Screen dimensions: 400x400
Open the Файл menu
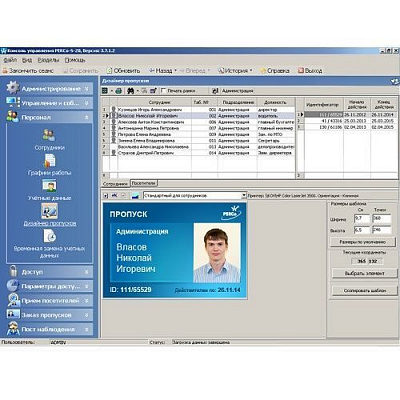coord(10,60)
